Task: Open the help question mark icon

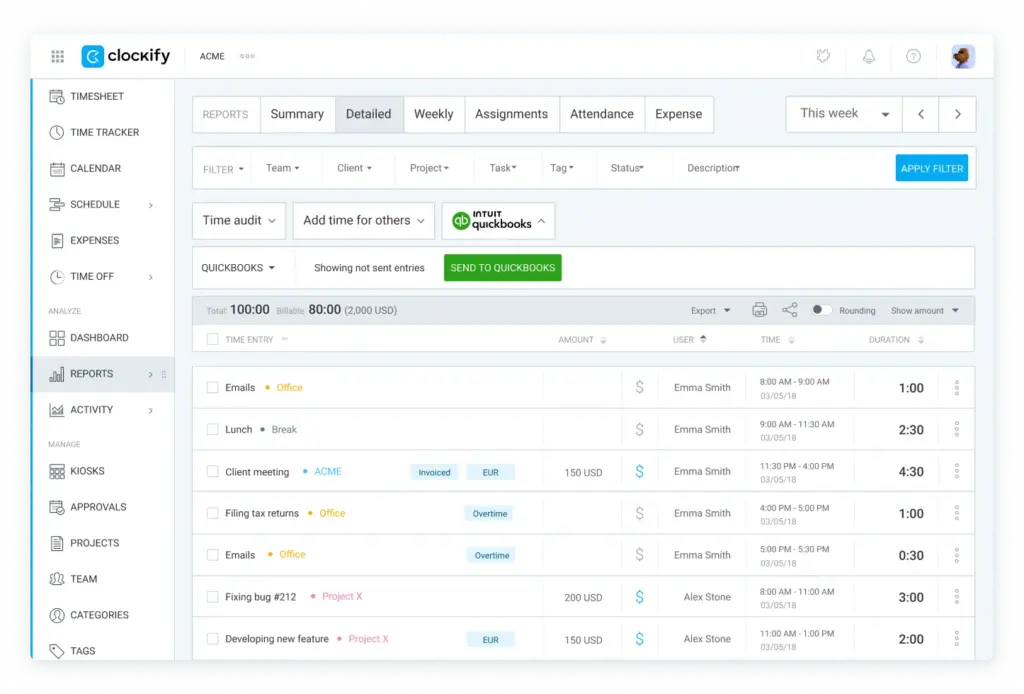Action: (914, 56)
